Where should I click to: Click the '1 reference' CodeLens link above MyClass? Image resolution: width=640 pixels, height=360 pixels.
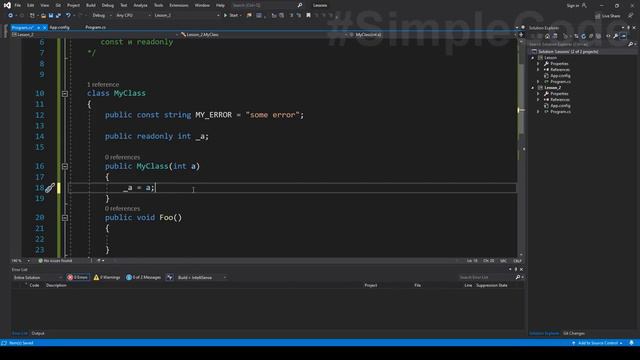tap(103, 84)
